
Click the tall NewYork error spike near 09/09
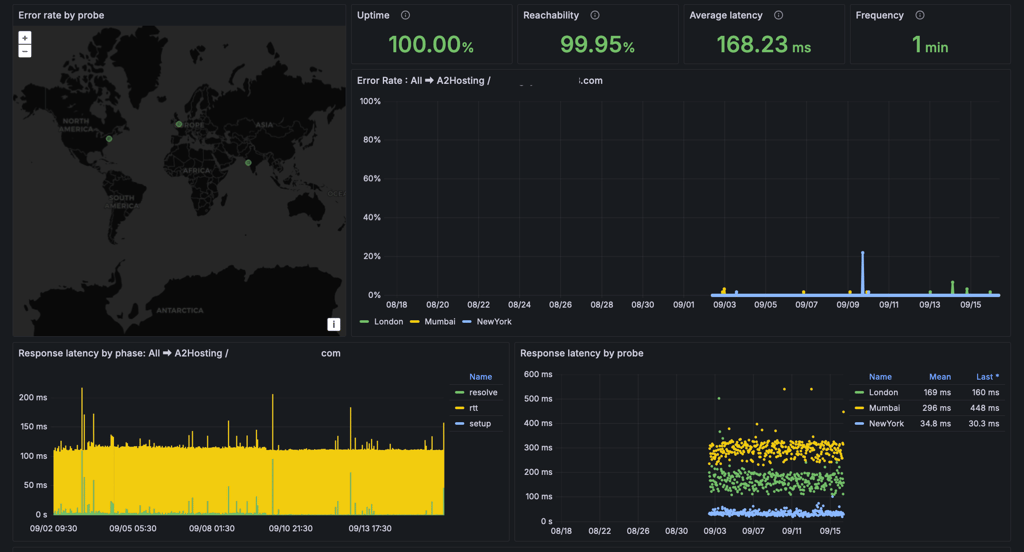[863, 273]
